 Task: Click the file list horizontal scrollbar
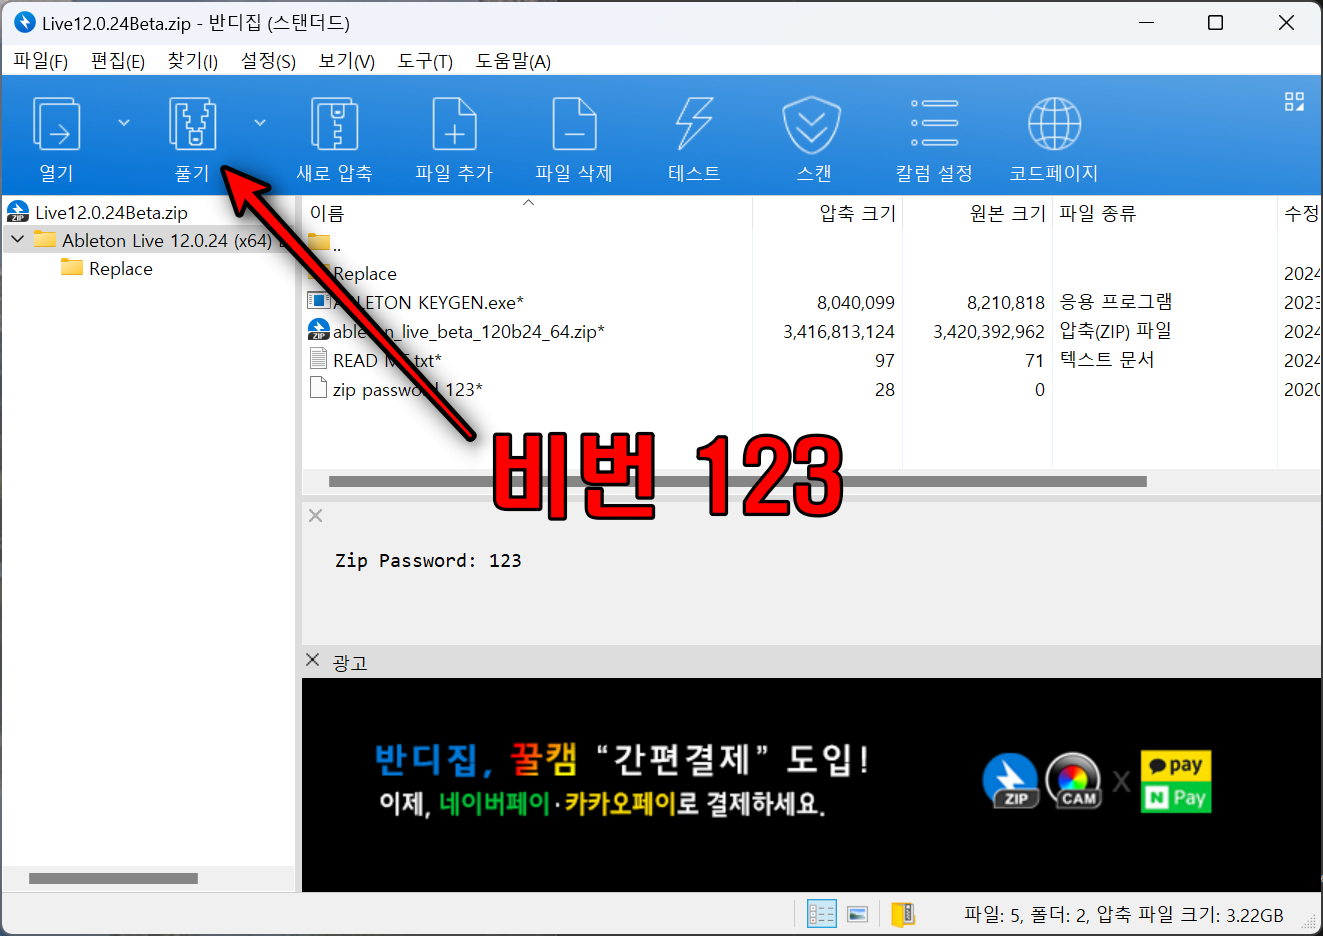[737, 481]
